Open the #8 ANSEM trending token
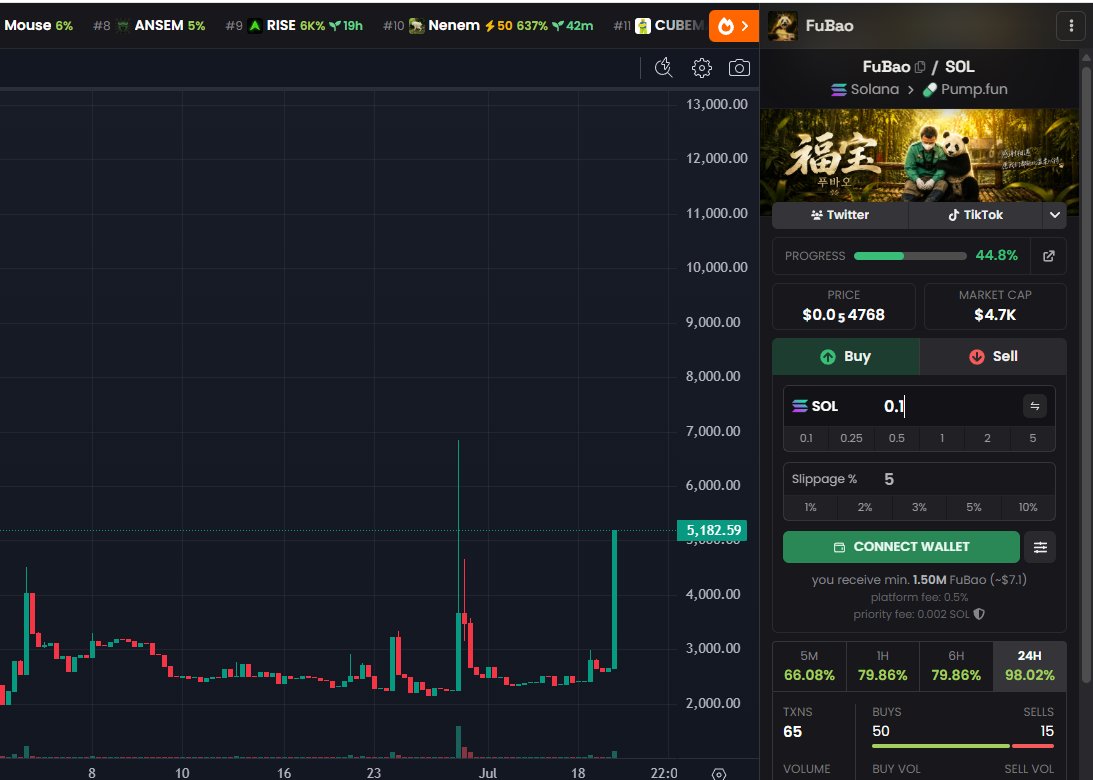 pos(149,26)
